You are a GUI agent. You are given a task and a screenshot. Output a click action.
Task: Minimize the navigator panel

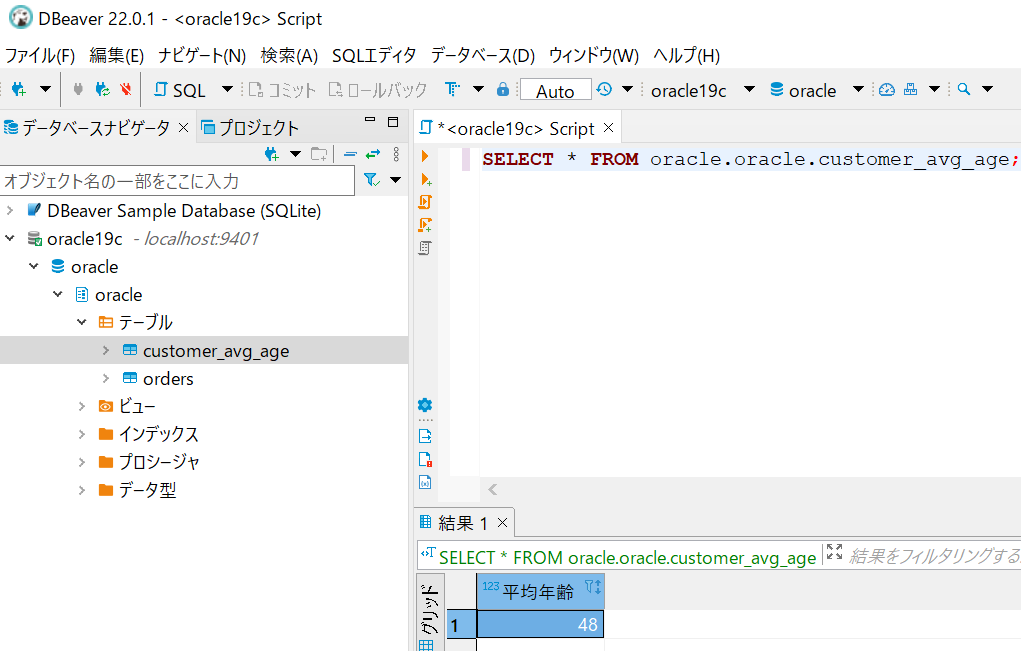(x=371, y=120)
